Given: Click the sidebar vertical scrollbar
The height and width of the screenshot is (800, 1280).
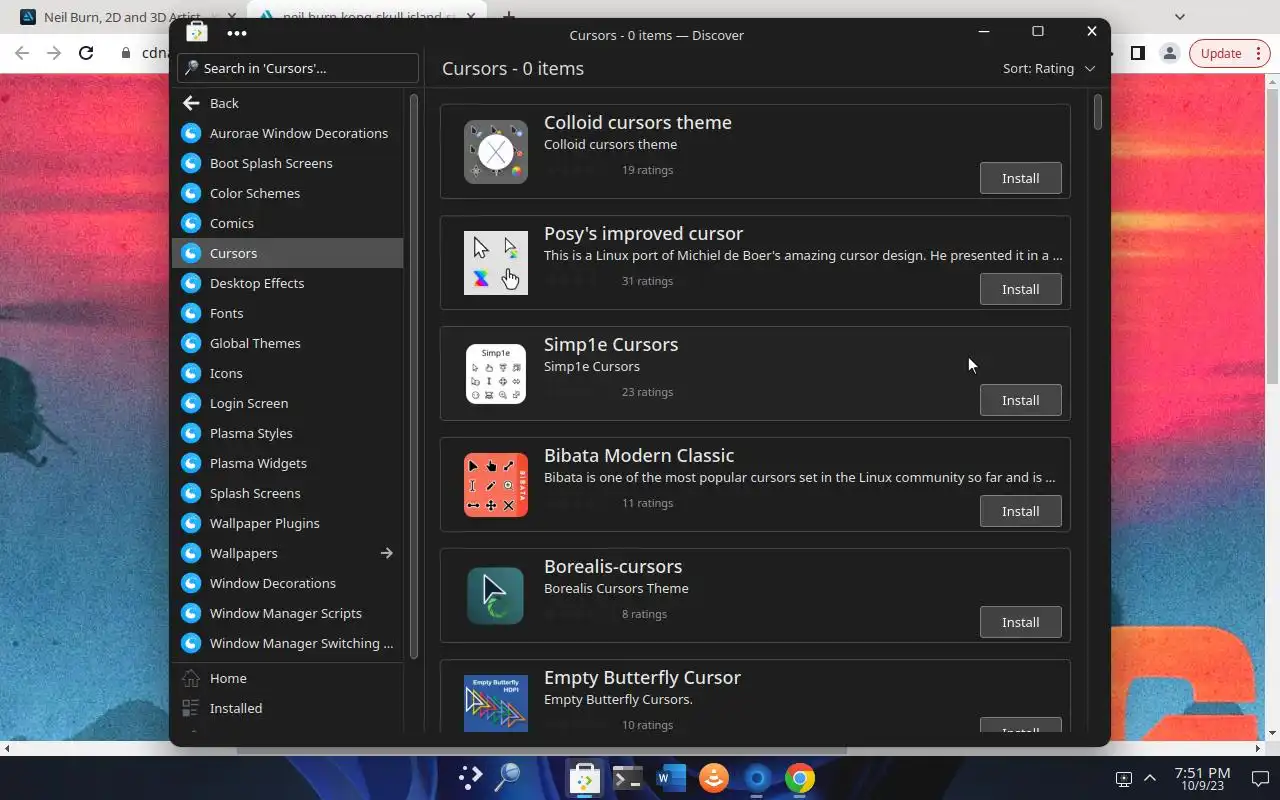Looking at the screenshot, I should click(413, 375).
